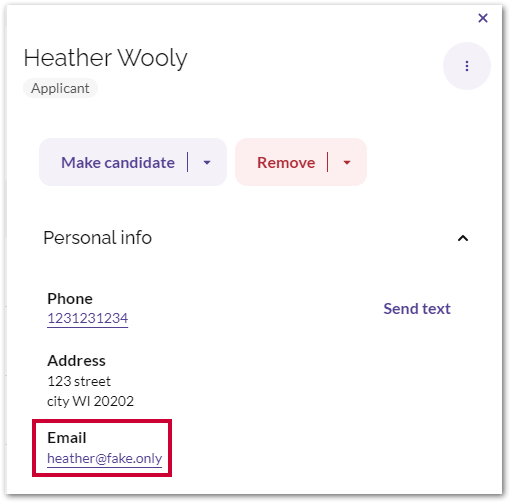Open the Remove dropdown arrow

347,162
